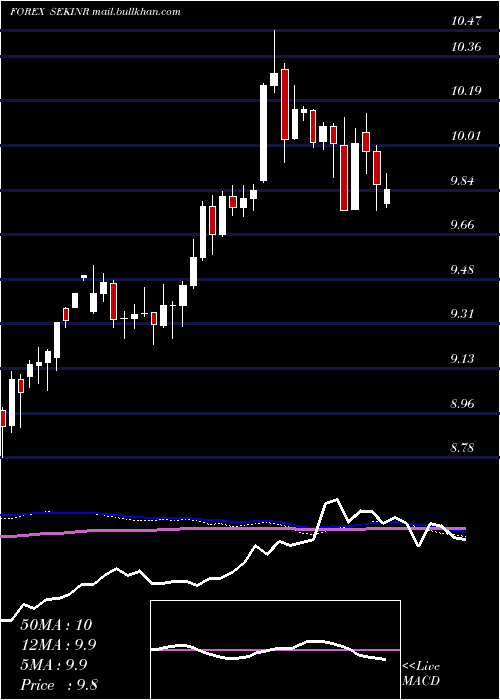The width and height of the screenshot is (500, 700).
Task: Select the 9.66 price axis label
Action: tap(462, 225)
